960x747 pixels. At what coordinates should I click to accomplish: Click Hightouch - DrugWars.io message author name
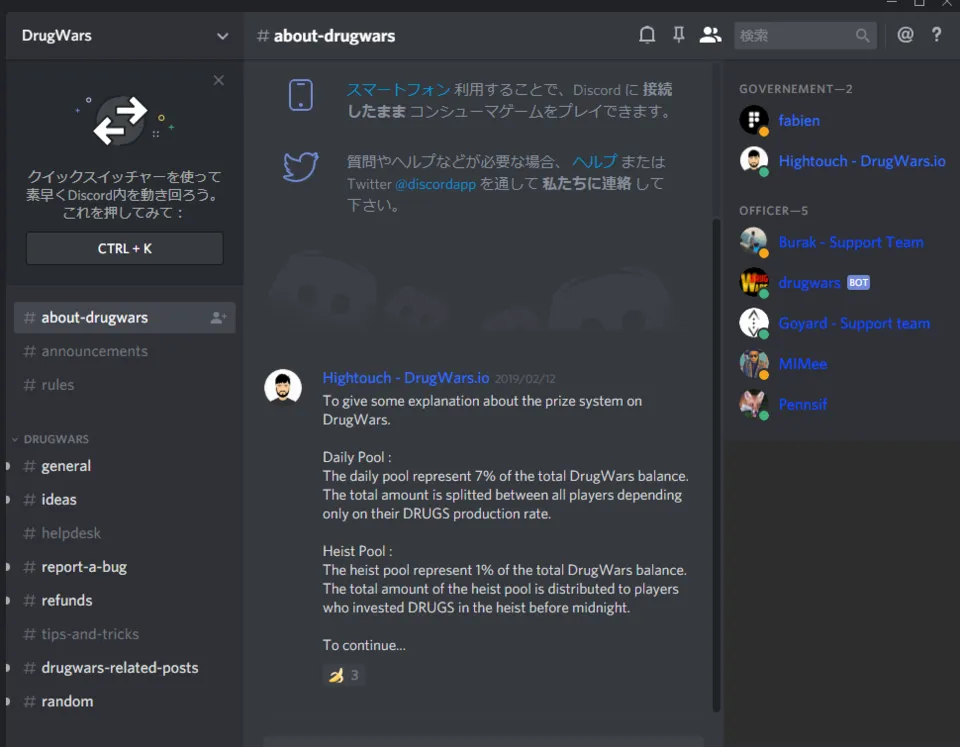point(406,378)
